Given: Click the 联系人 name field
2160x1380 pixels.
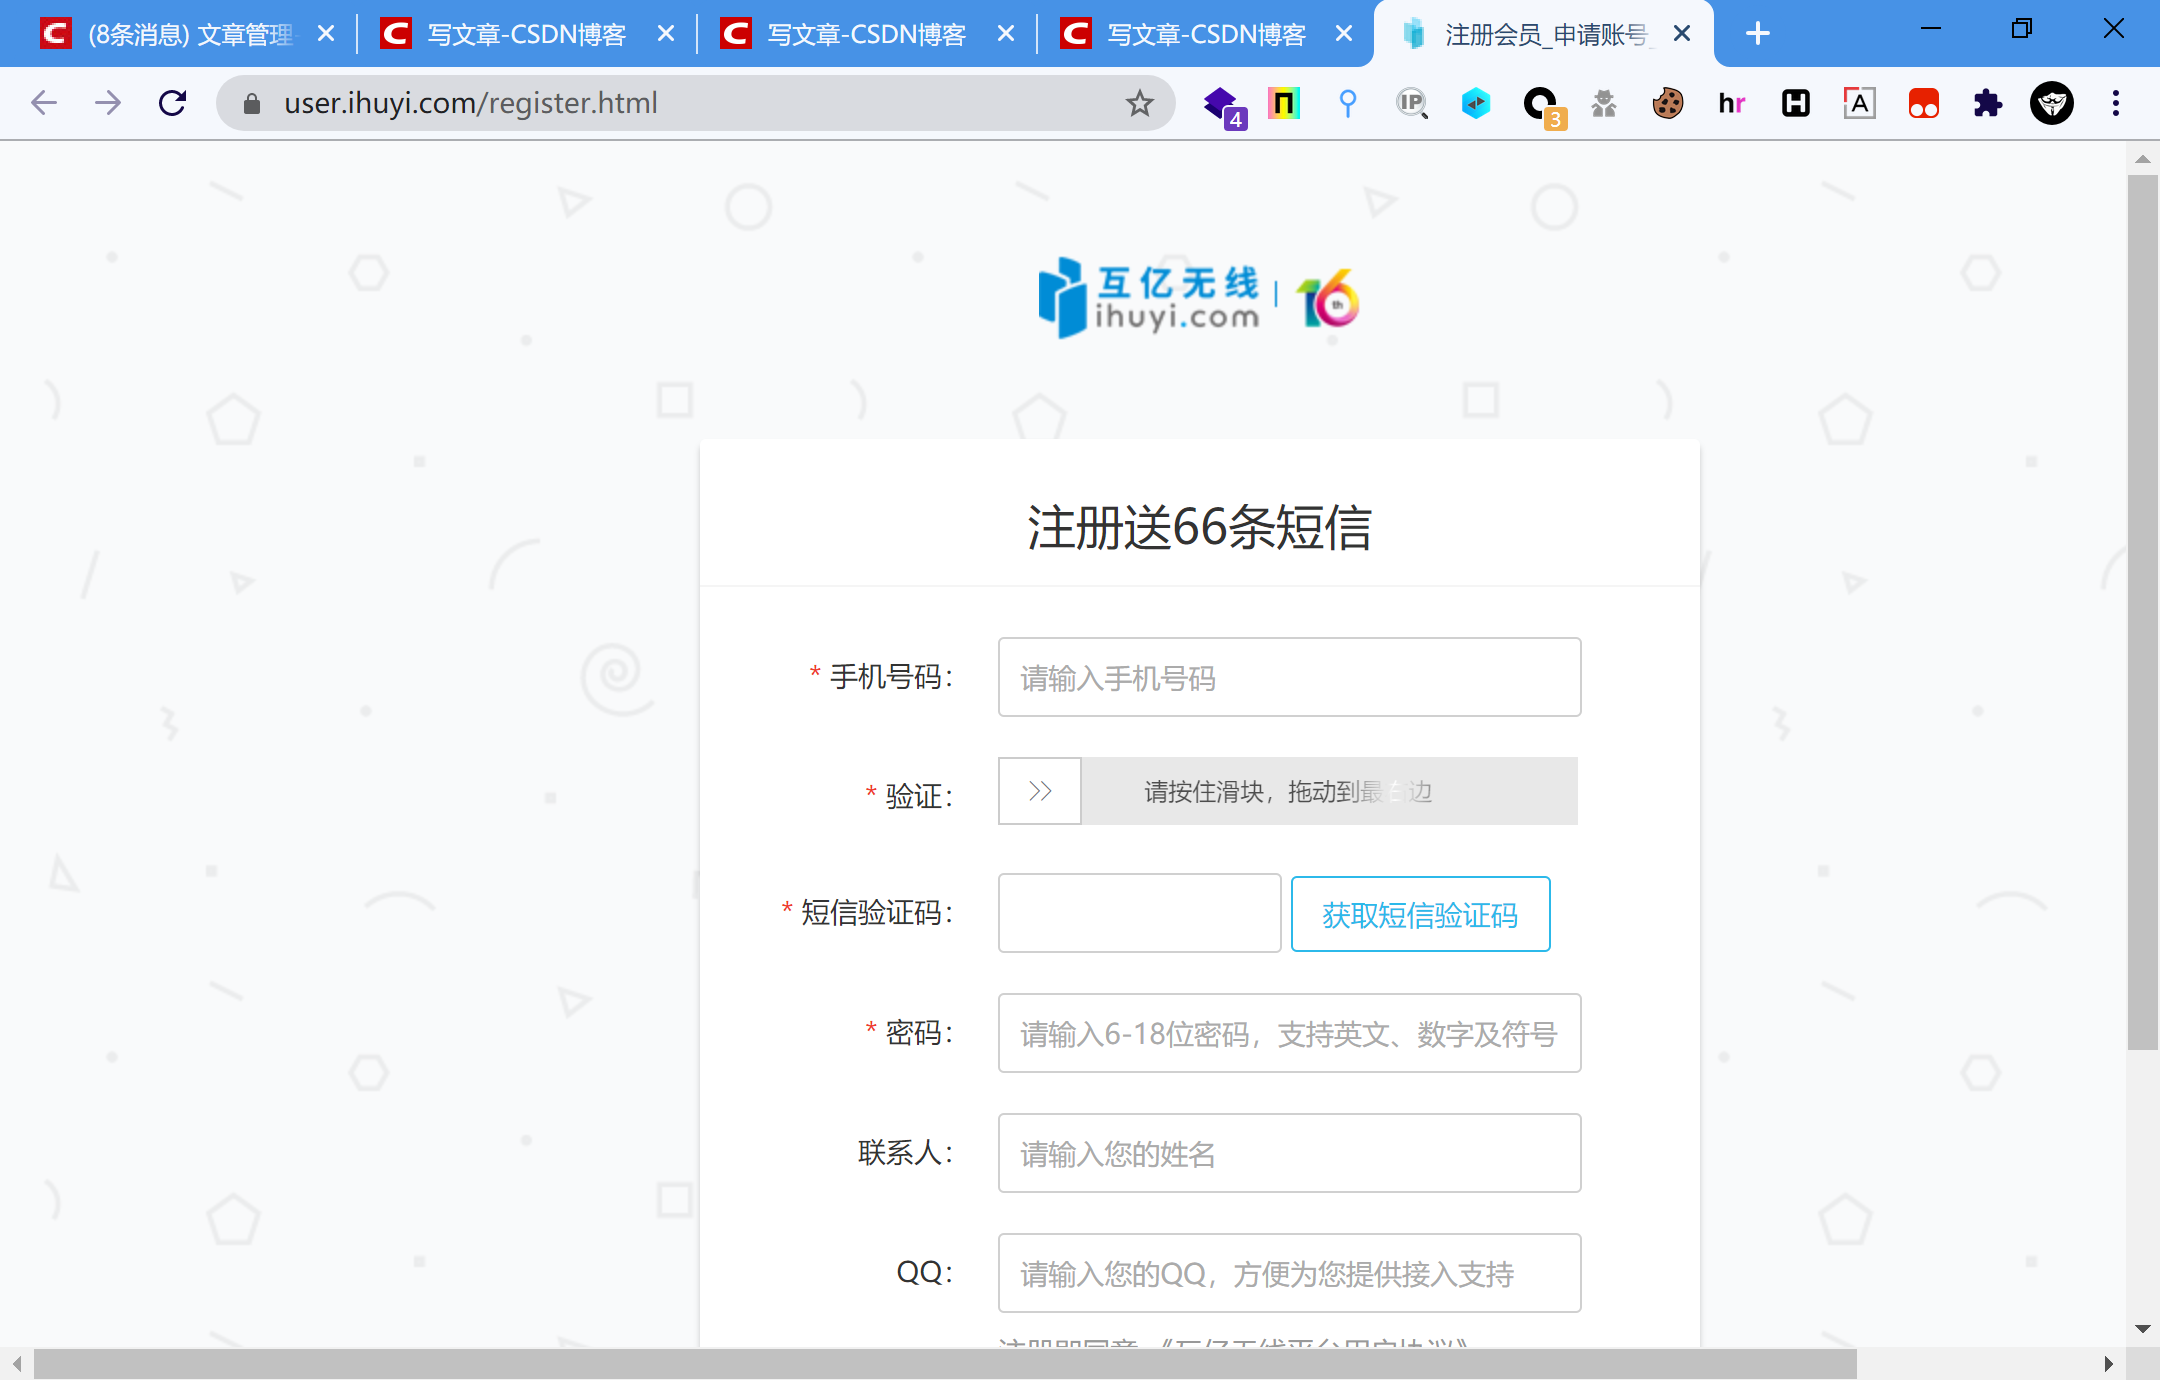Looking at the screenshot, I should (1289, 1153).
